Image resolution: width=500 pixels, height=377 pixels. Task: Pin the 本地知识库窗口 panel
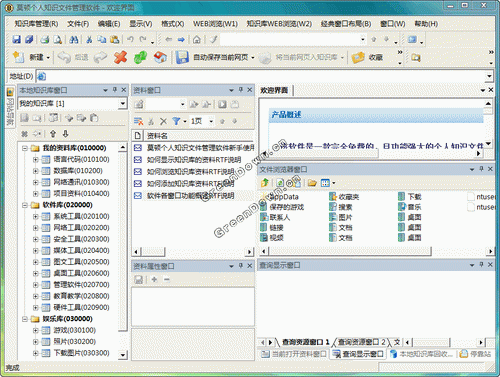click(x=115, y=90)
